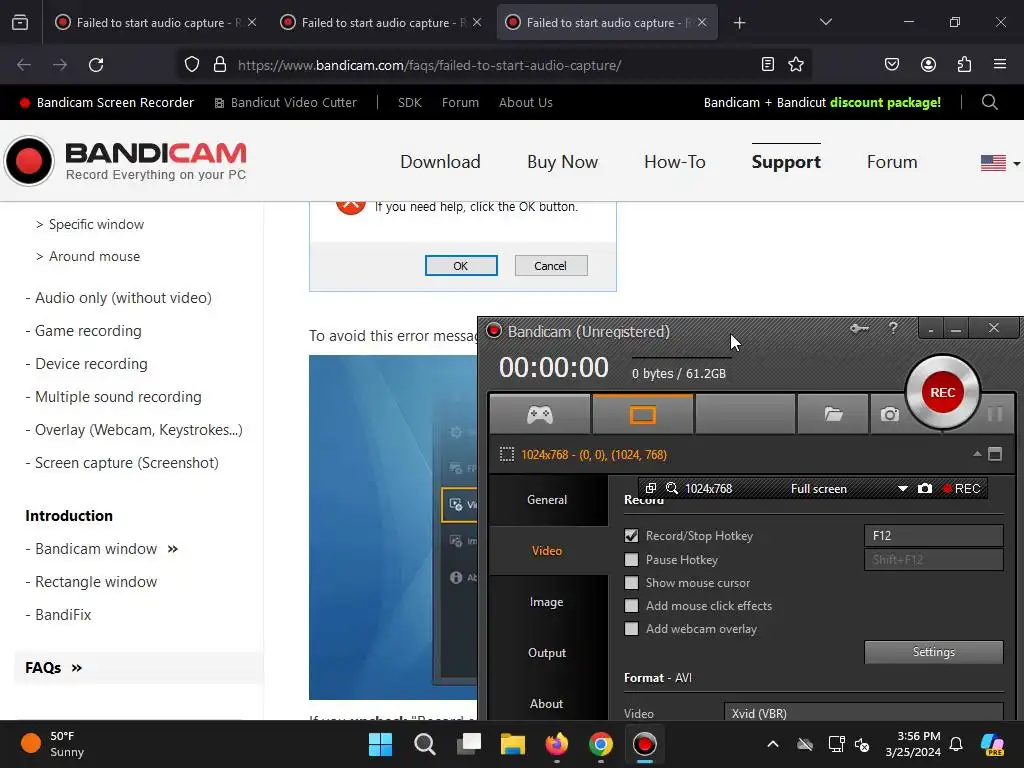
Task: Select the Screen recording rectangle mode icon
Action: coord(643,414)
